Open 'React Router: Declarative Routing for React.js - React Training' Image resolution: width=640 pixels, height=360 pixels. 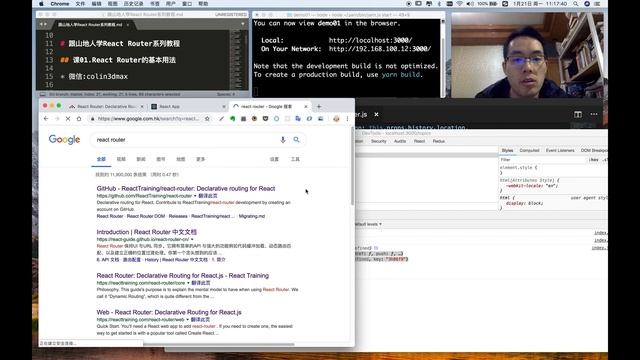[x=183, y=276]
